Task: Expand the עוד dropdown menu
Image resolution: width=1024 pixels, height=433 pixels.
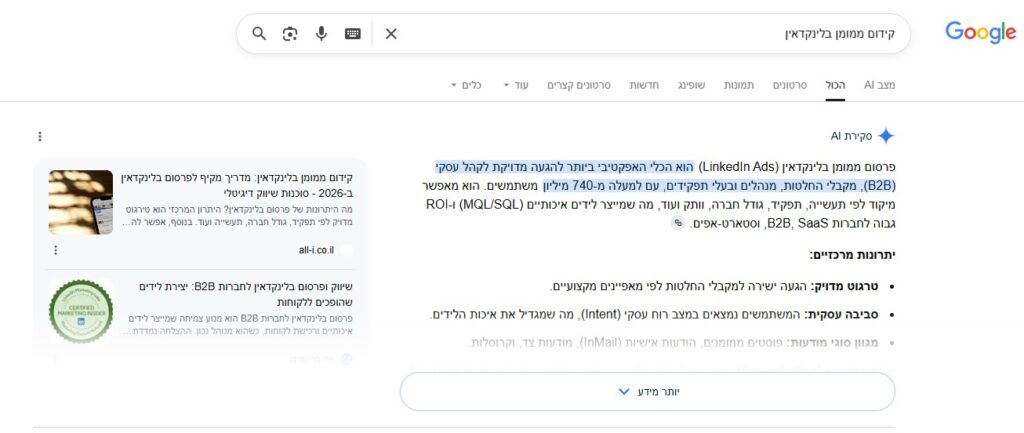Action: [x=515, y=85]
